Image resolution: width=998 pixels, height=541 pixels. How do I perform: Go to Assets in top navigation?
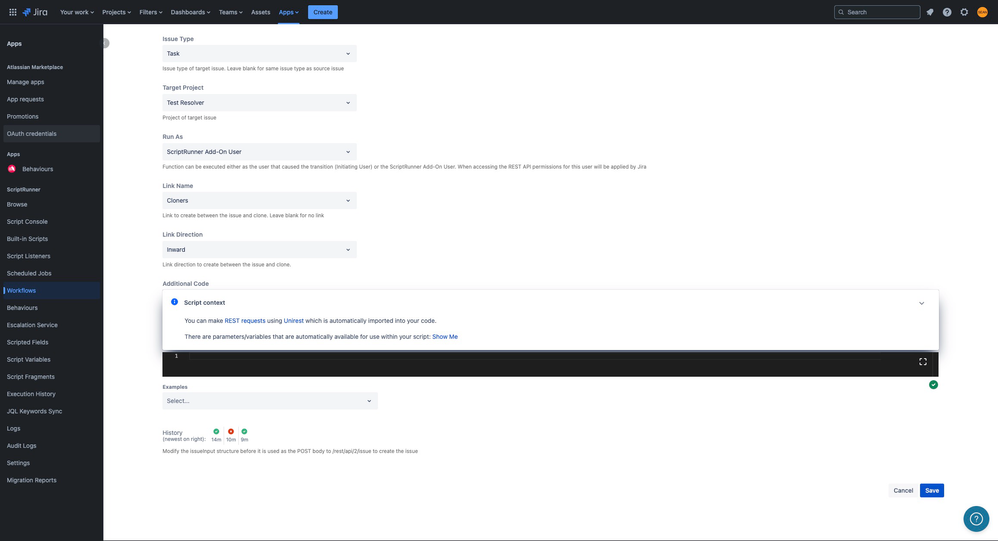coord(260,12)
